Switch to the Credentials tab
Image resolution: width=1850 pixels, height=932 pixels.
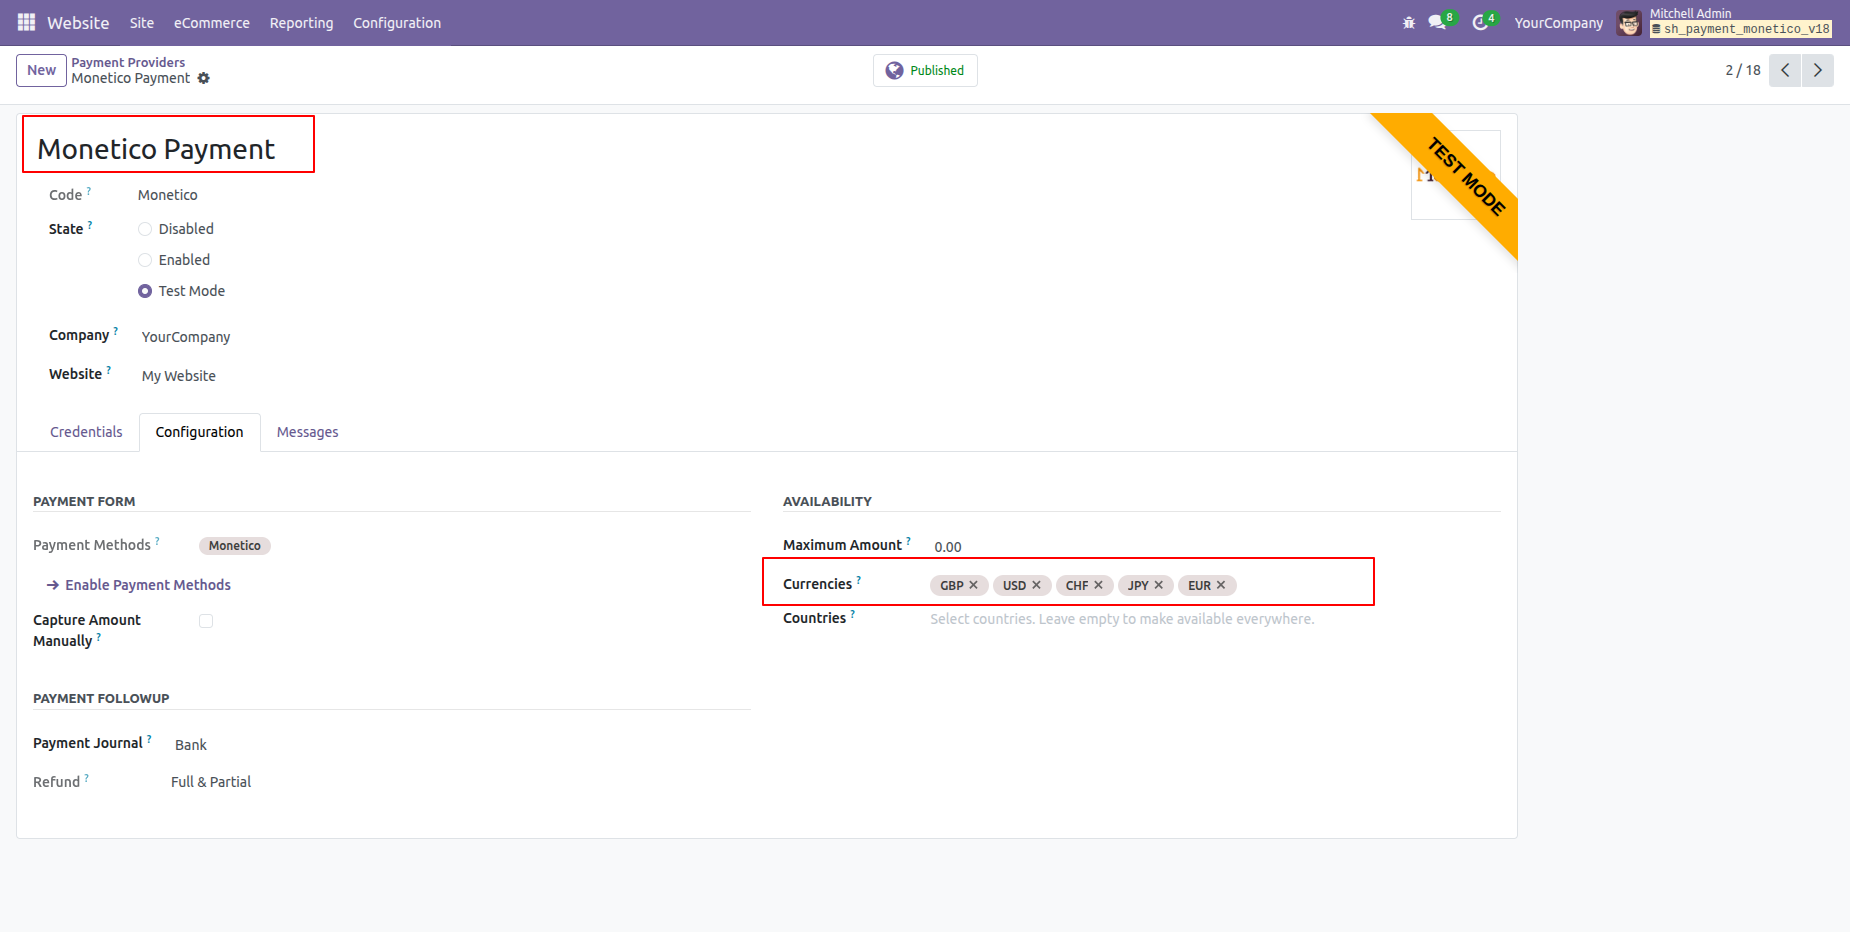[x=86, y=432]
